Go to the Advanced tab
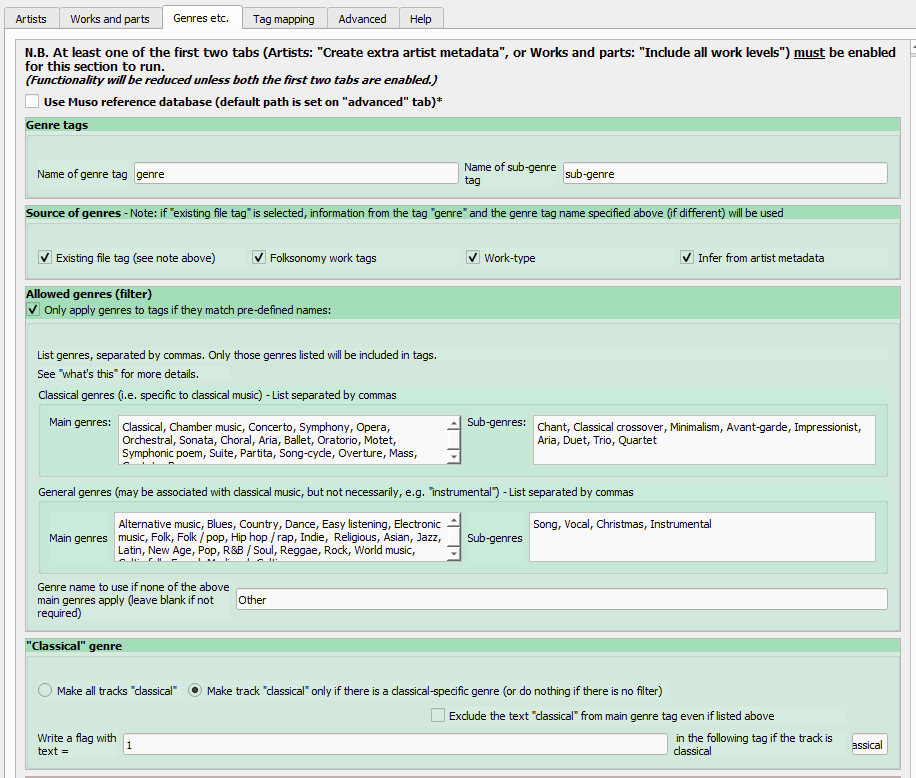This screenshot has height=778, width=916. point(362,18)
